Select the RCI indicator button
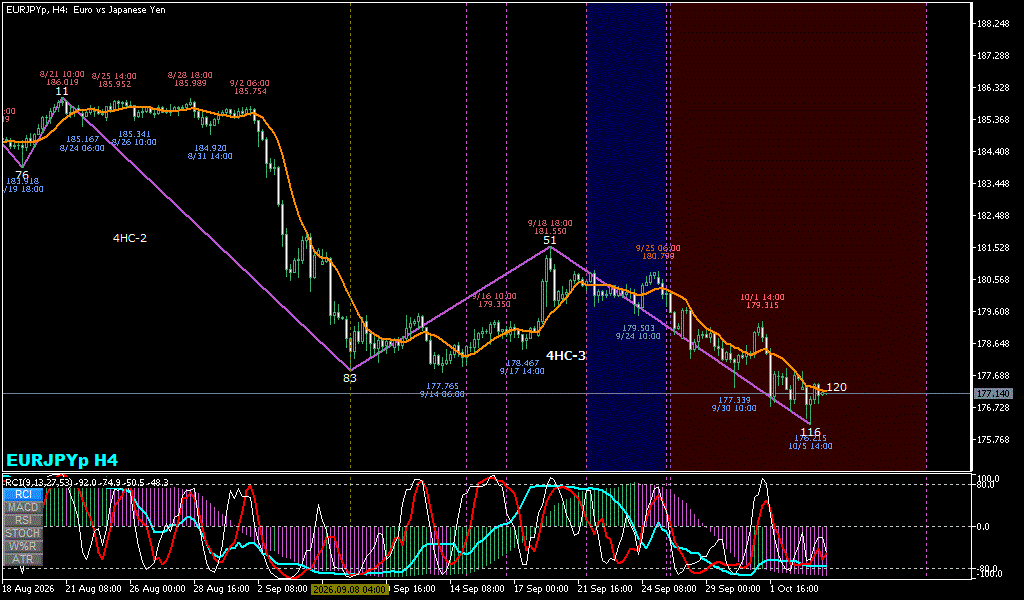 (x=23, y=494)
